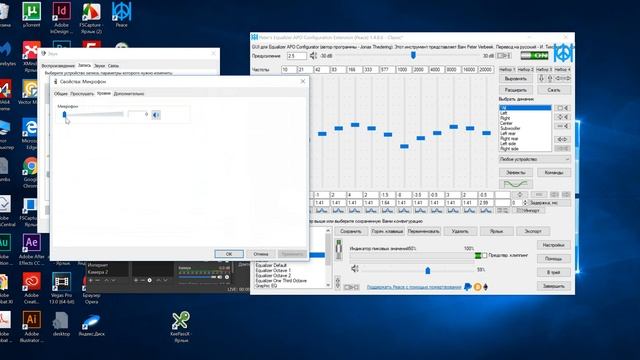Switch to the Прослушать tab

tap(82, 94)
